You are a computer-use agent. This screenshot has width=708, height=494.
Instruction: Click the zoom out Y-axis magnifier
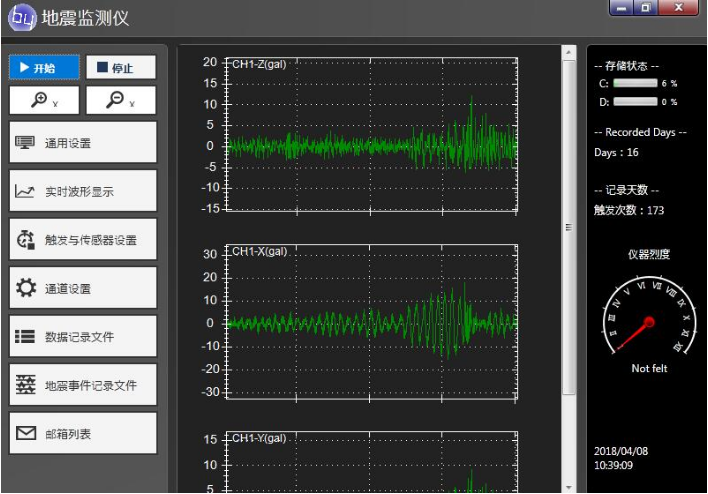pyautogui.click(x=120, y=99)
